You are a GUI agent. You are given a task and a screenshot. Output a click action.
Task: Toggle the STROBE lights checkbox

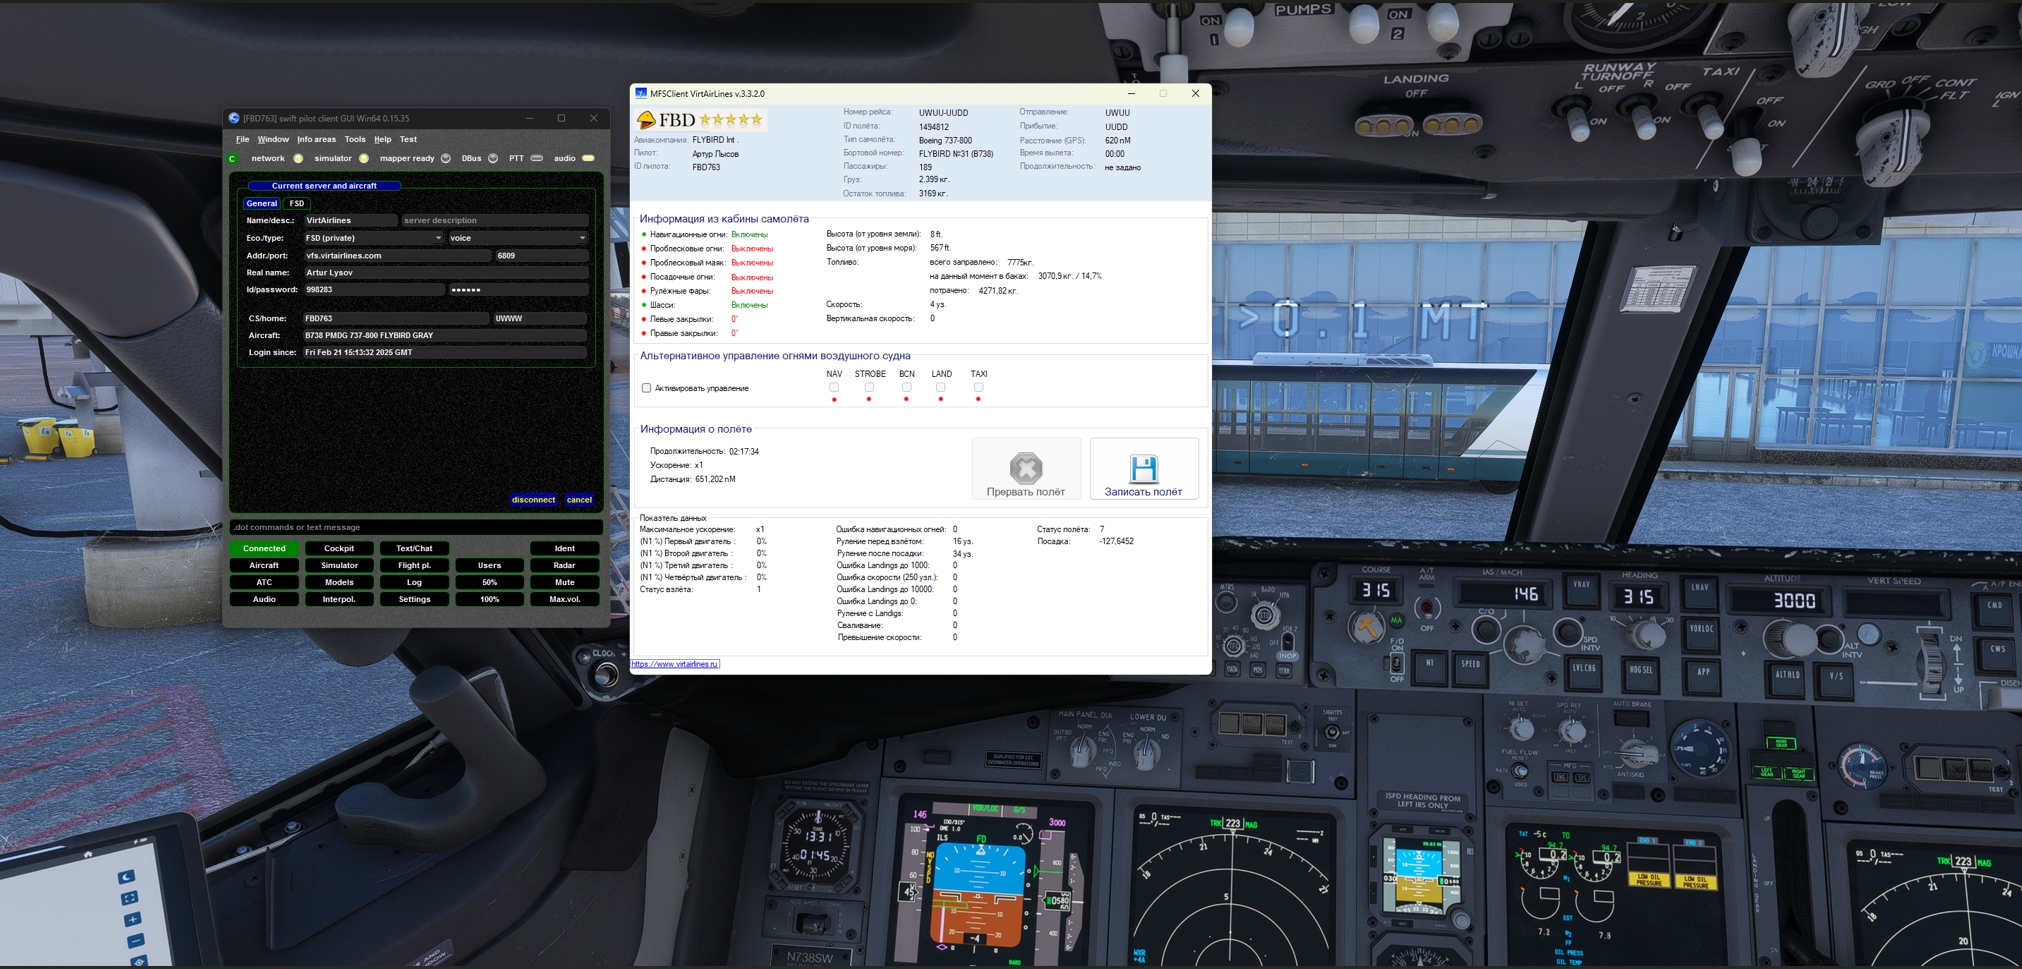tap(869, 387)
